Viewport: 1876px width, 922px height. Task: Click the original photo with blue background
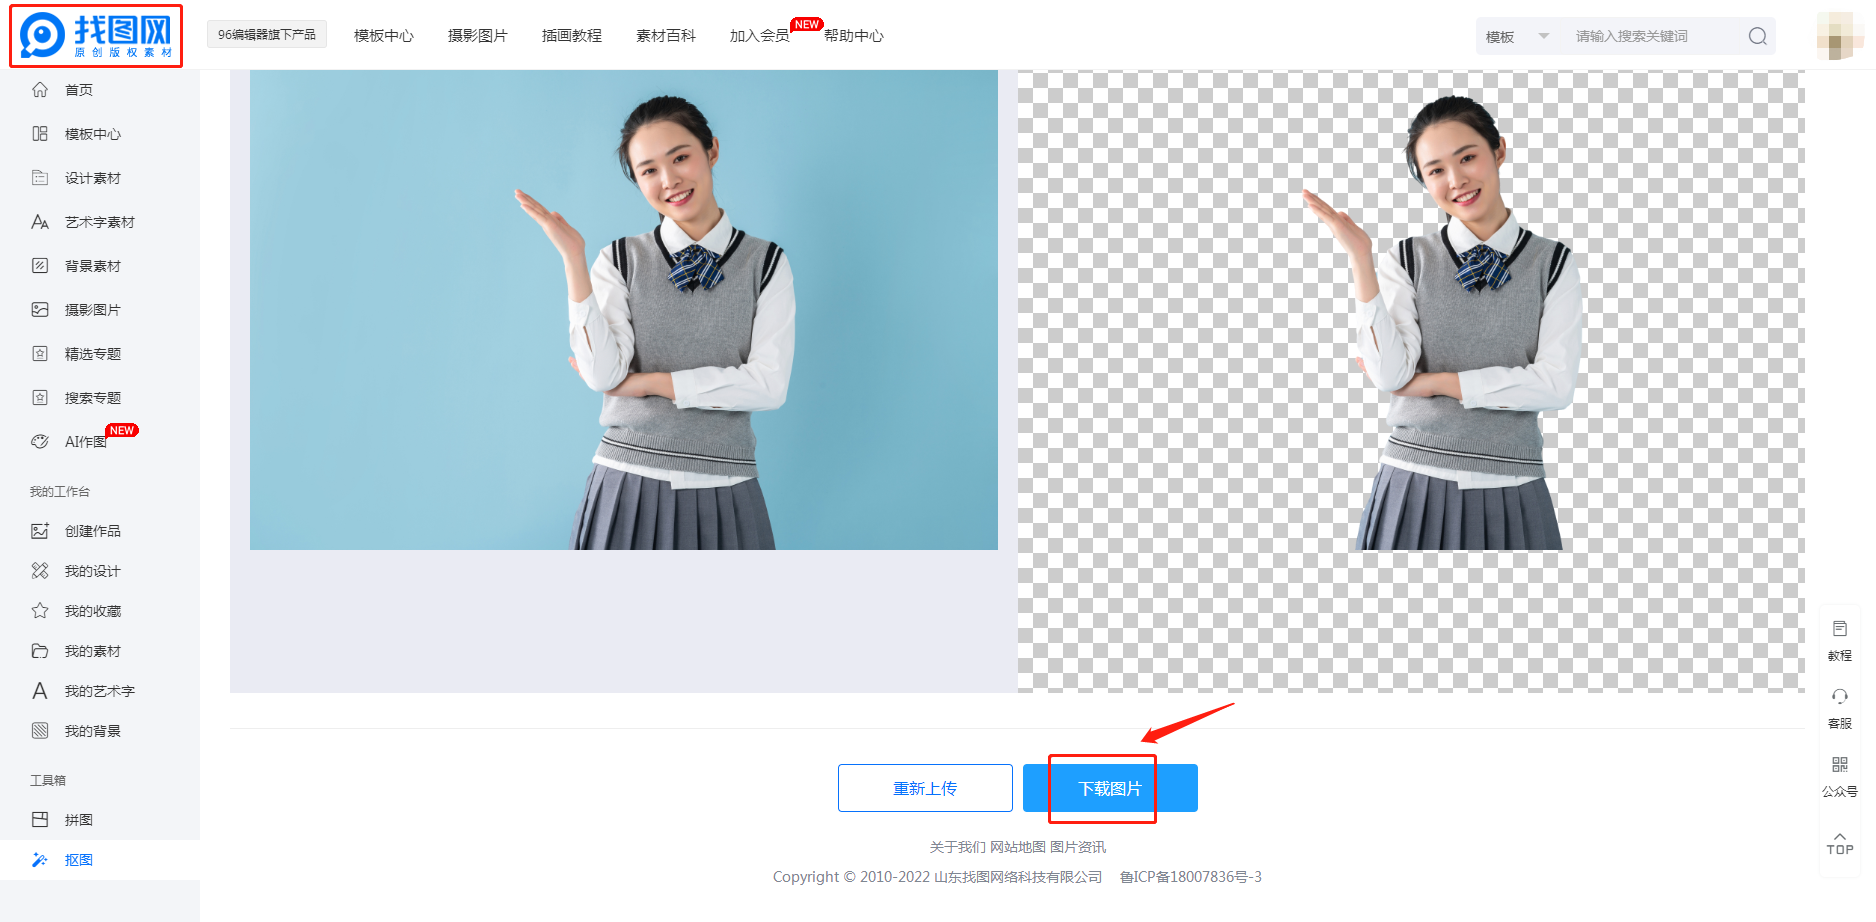coord(624,310)
